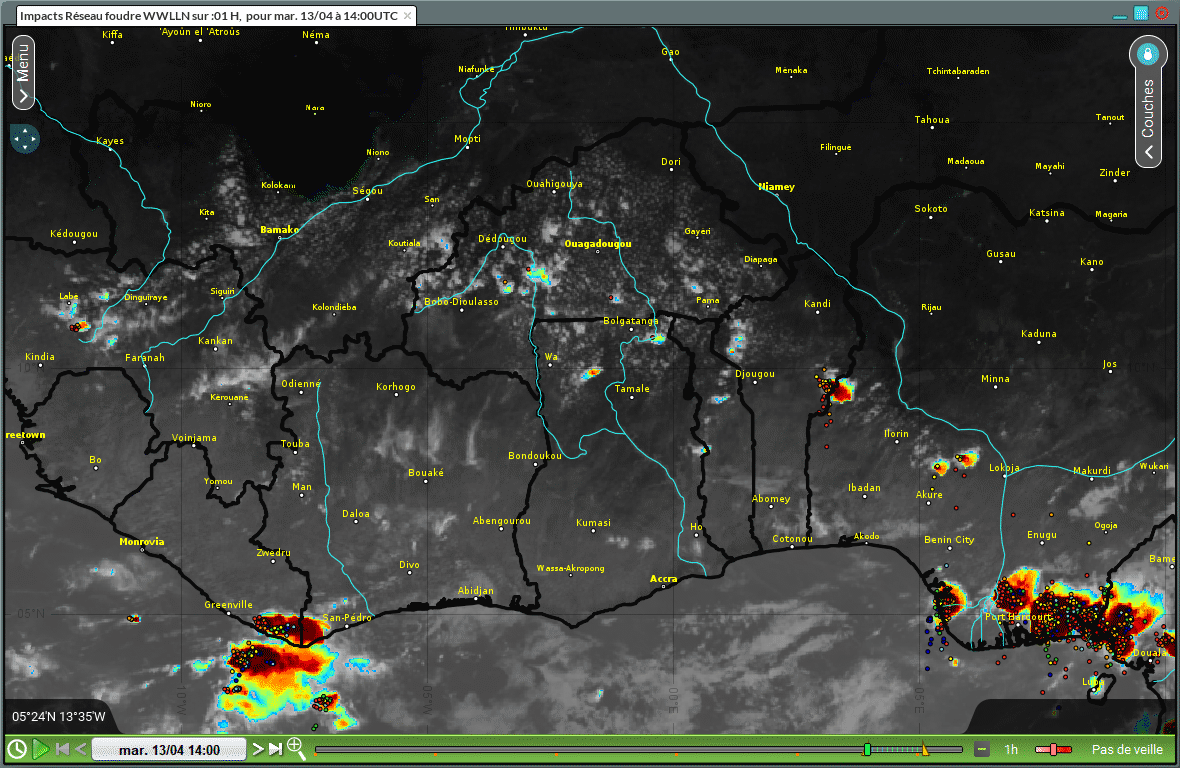The height and width of the screenshot is (768, 1180).
Task: Adjust the red slider beside Pas de veille
Action: click(x=1053, y=749)
